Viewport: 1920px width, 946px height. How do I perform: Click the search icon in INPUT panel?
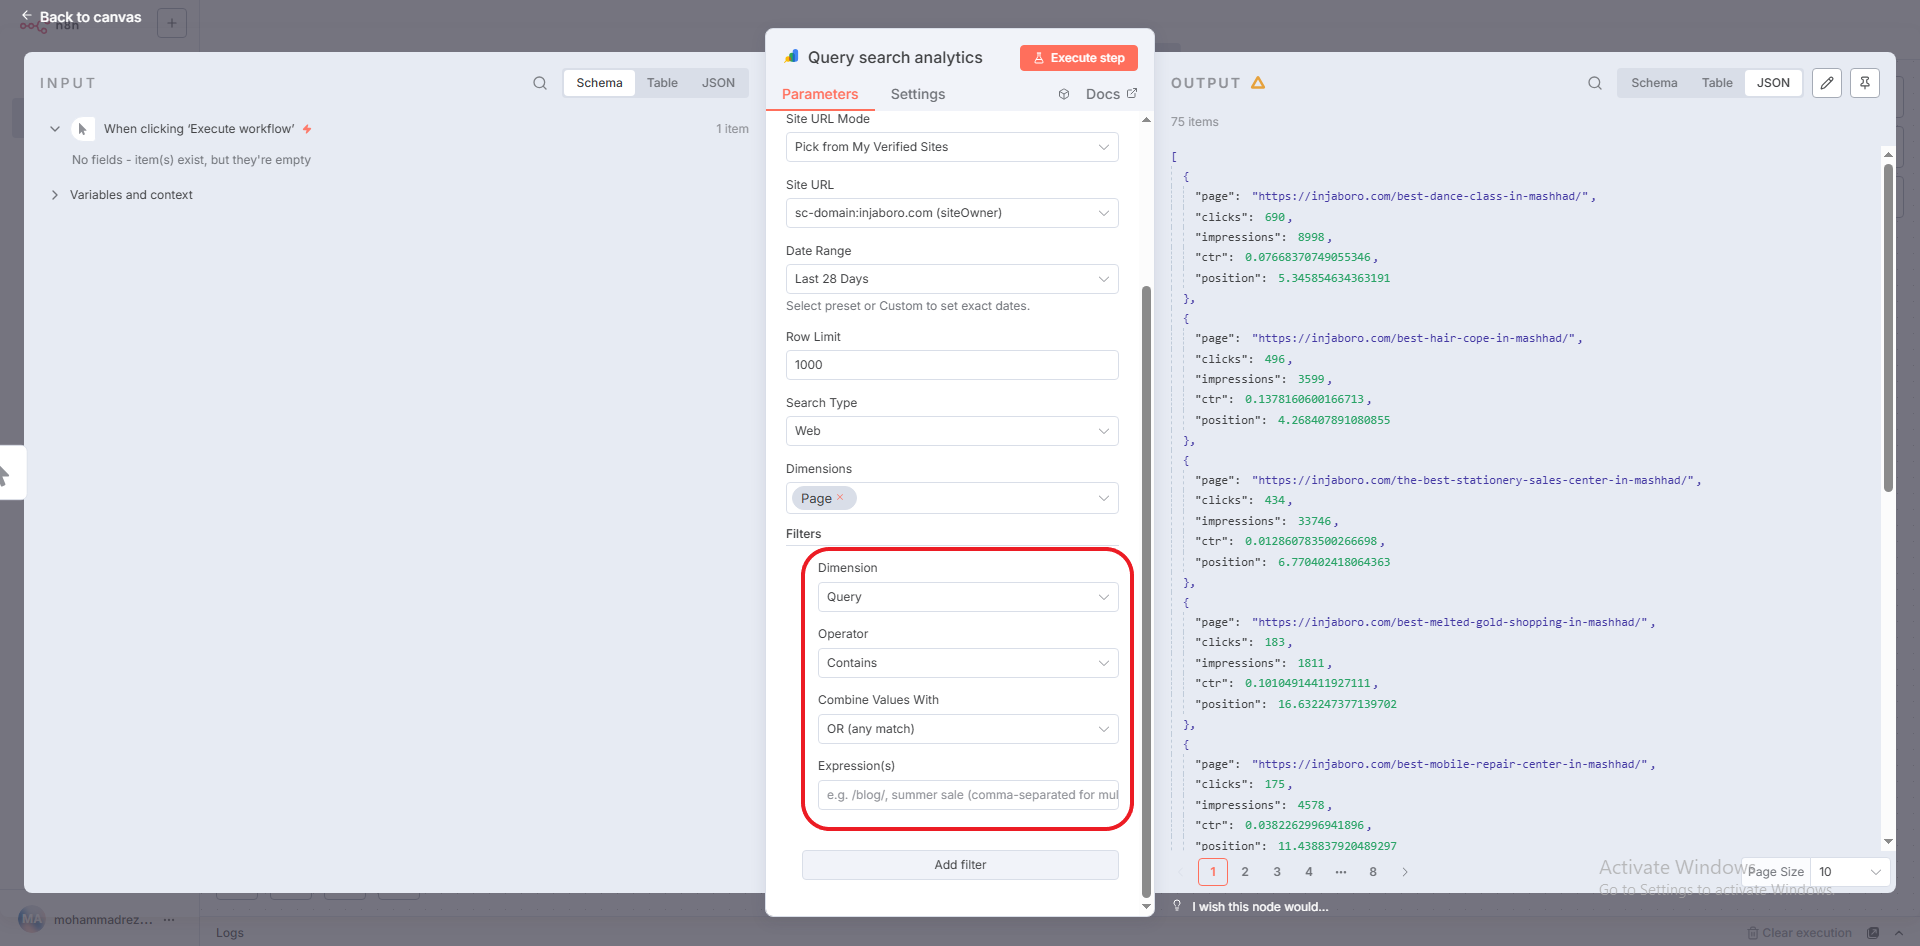(x=540, y=83)
